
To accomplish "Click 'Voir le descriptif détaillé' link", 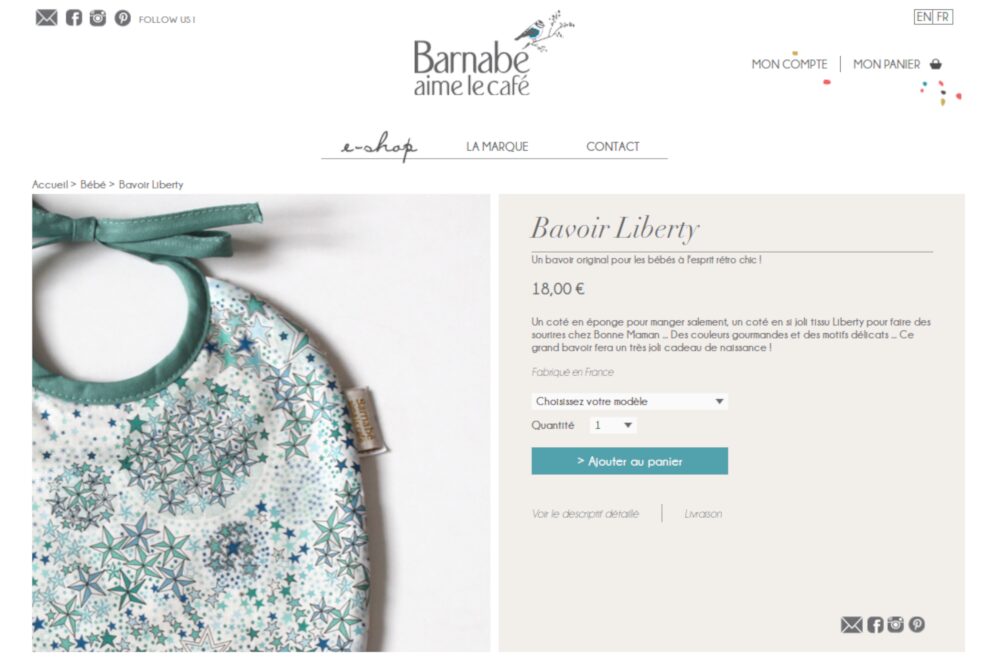I will [585, 513].
